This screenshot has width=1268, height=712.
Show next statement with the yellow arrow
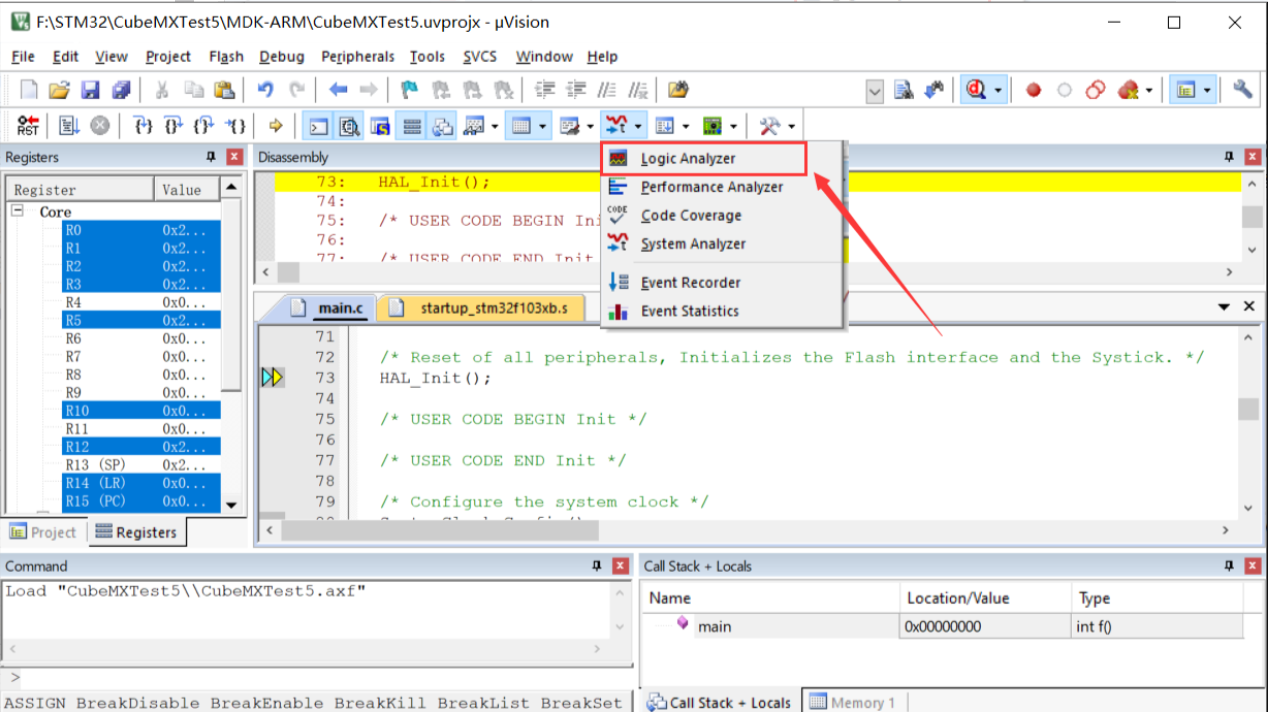coord(276,126)
